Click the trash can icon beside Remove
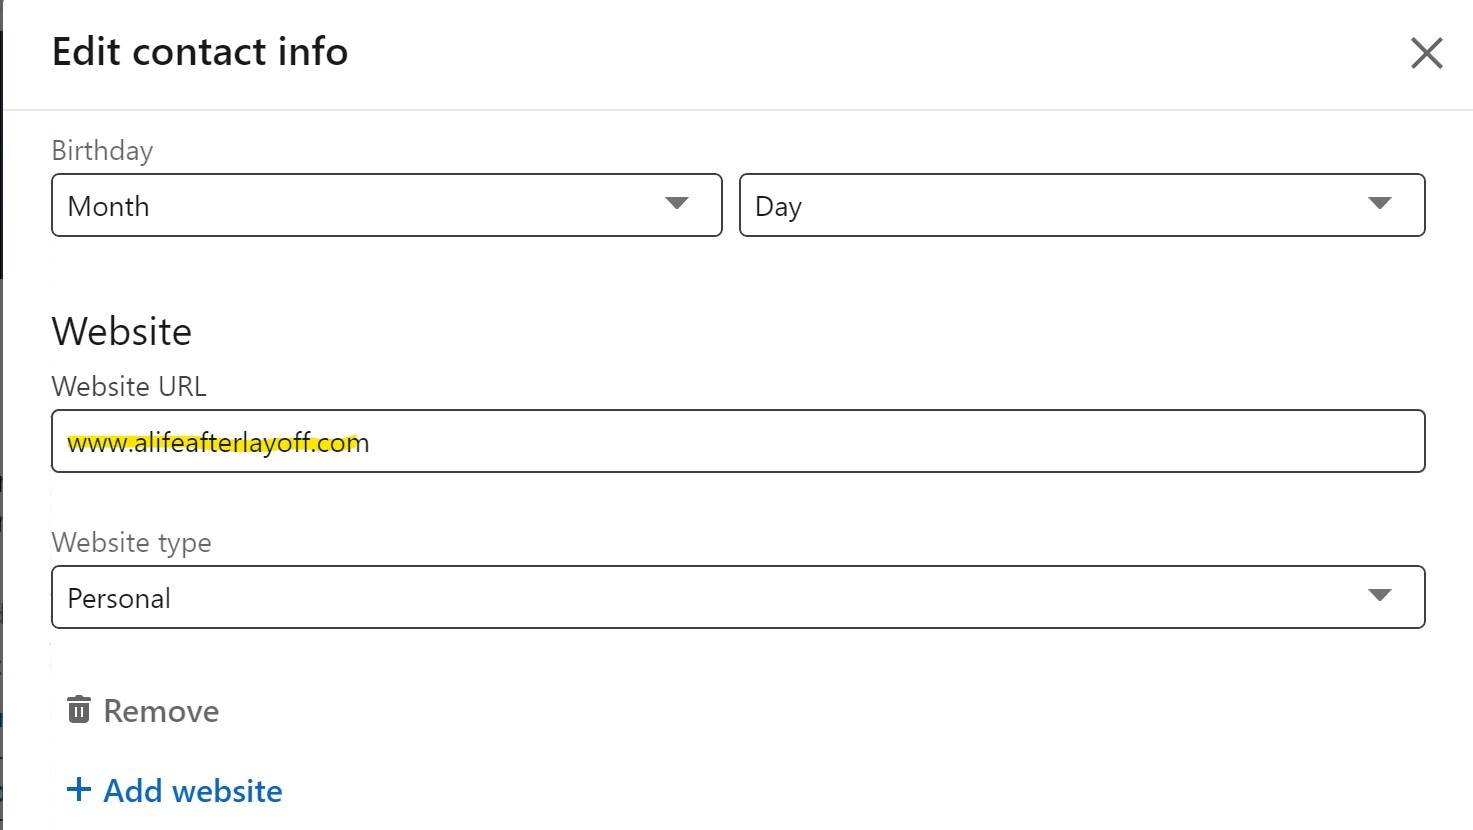 79,709
